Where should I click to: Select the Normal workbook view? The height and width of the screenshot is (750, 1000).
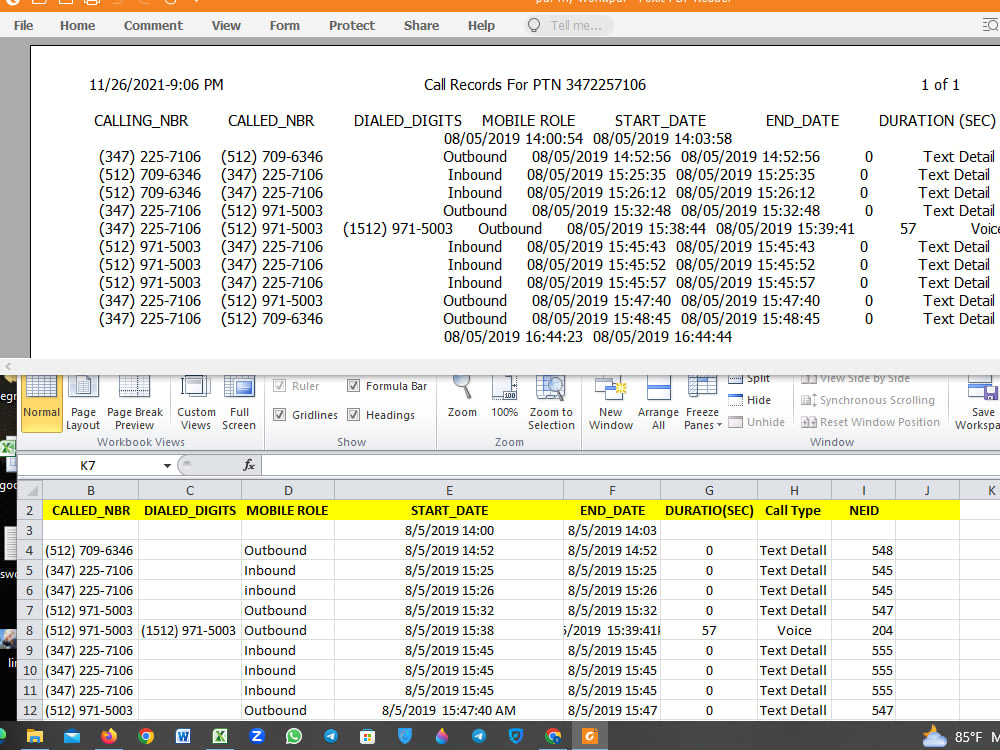[x=41, y=403]
